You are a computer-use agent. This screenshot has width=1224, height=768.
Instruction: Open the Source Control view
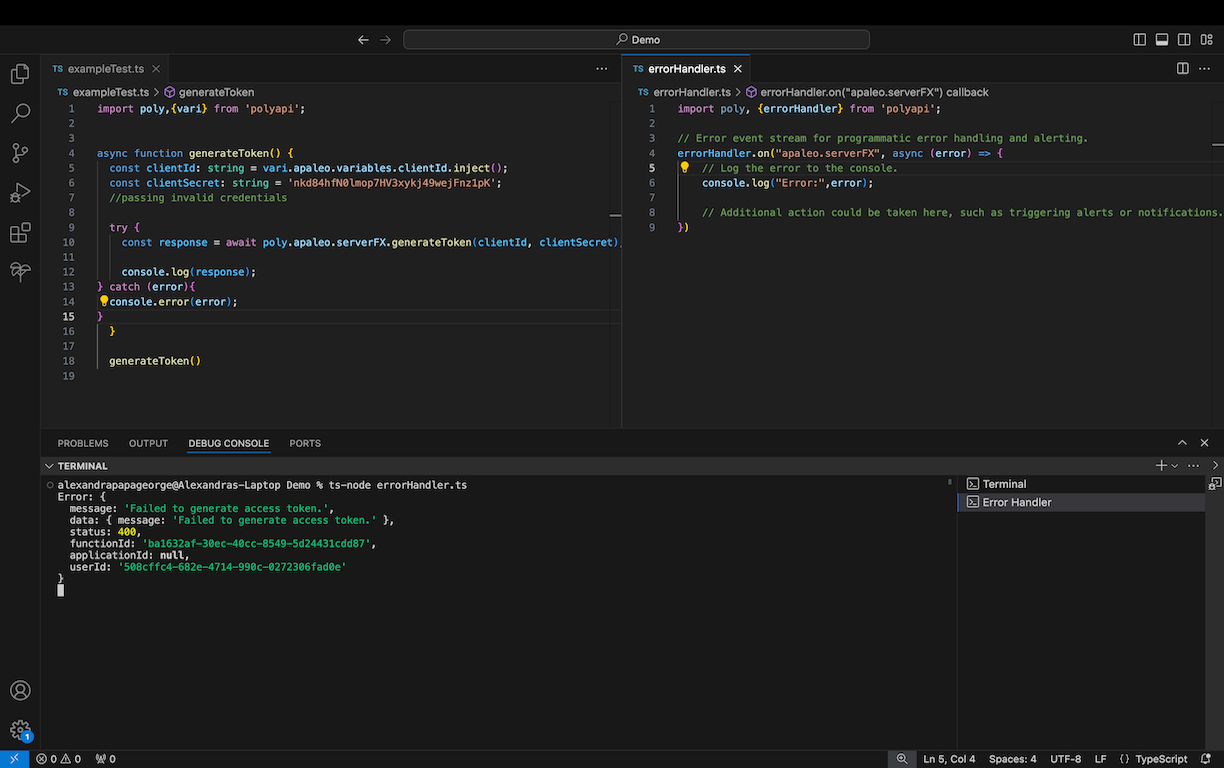click(x=20, y=153)
